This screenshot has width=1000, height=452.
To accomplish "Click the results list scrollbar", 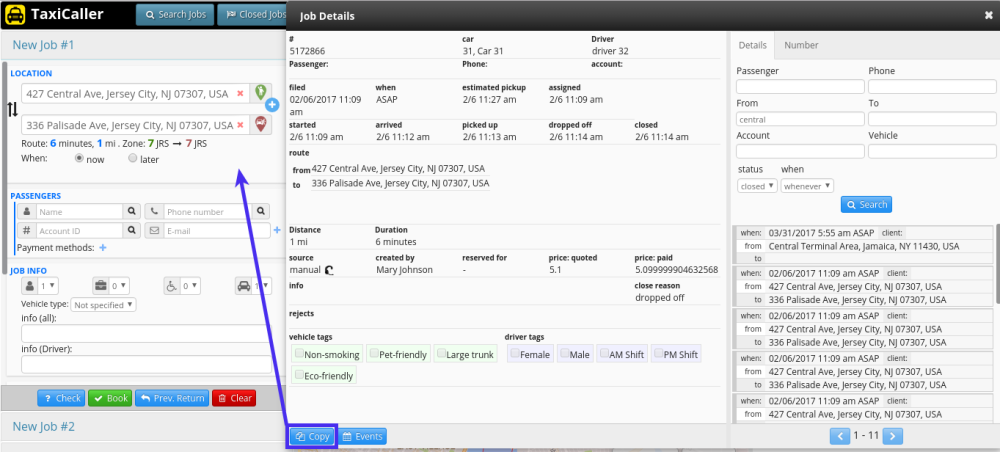I will pos(997,263).
